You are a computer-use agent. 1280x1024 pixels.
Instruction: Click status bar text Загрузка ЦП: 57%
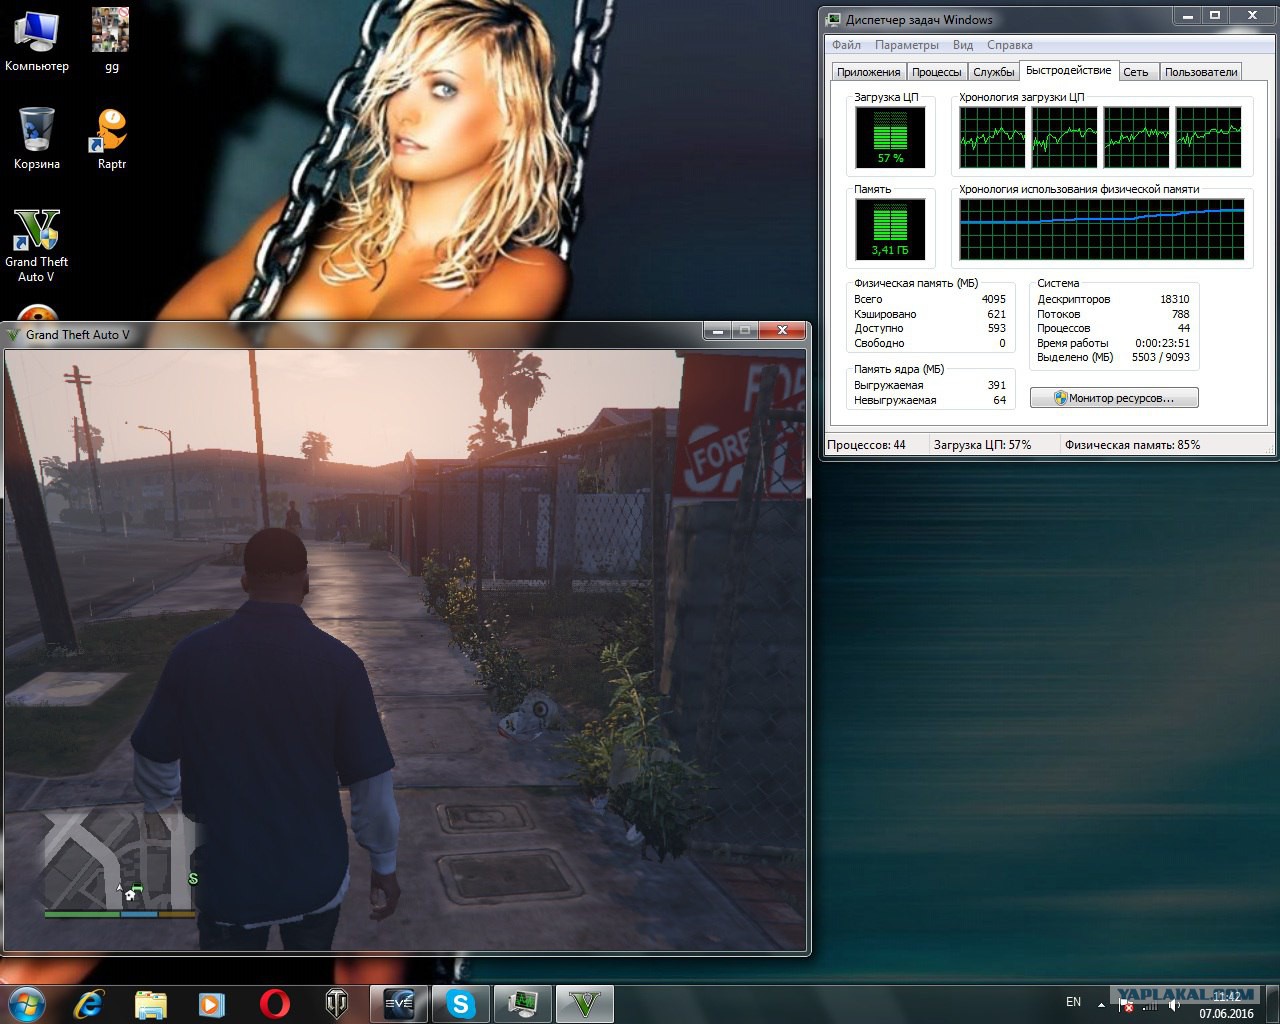(982, 445)
